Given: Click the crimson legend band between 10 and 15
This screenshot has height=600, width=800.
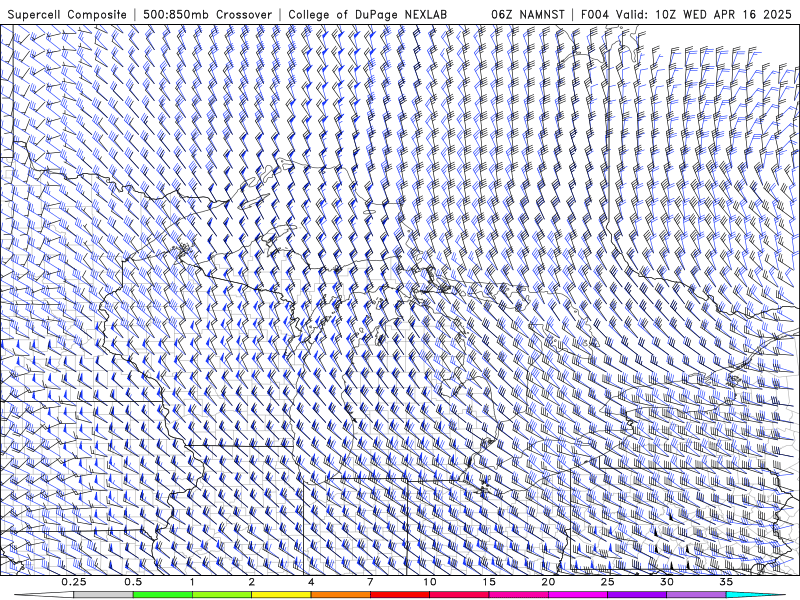Looking at the screenshot, I should click(459, 595).
